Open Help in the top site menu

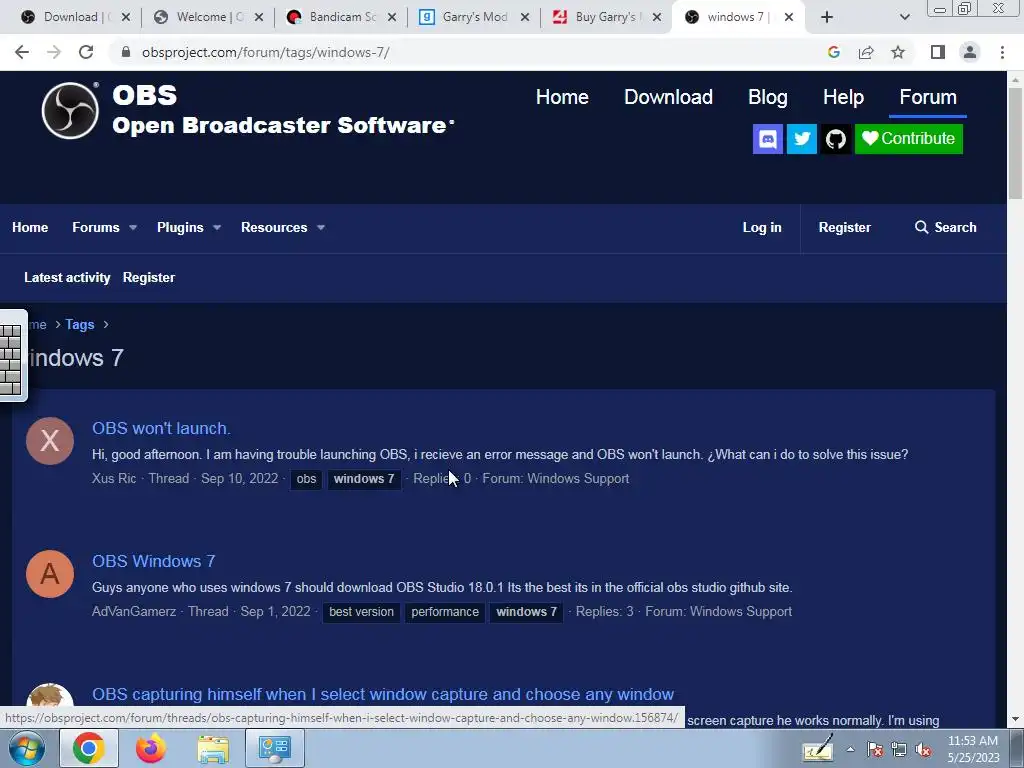[843, 97]
